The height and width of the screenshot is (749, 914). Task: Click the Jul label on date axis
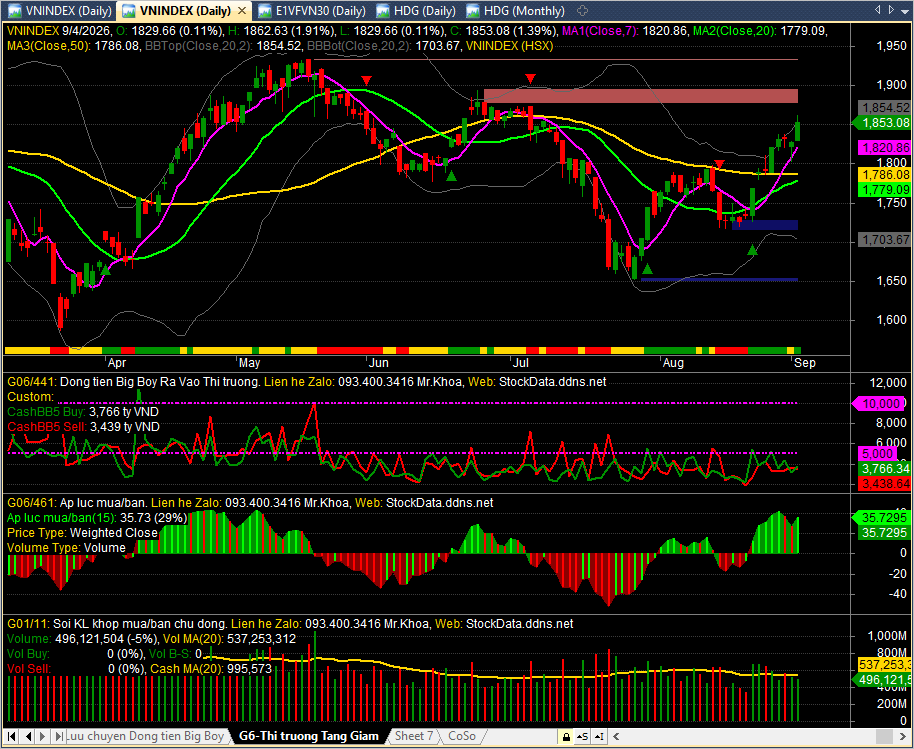520,363
